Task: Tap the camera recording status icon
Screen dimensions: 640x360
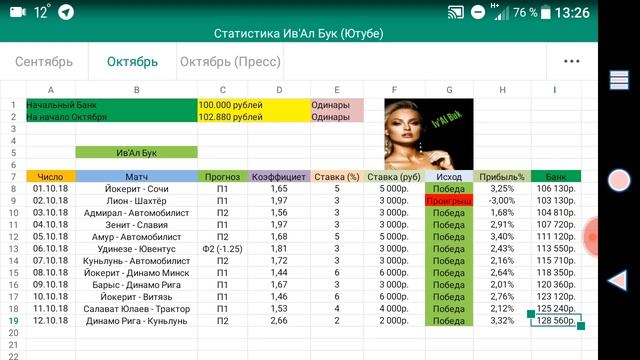Action: [x=18, y=12]
